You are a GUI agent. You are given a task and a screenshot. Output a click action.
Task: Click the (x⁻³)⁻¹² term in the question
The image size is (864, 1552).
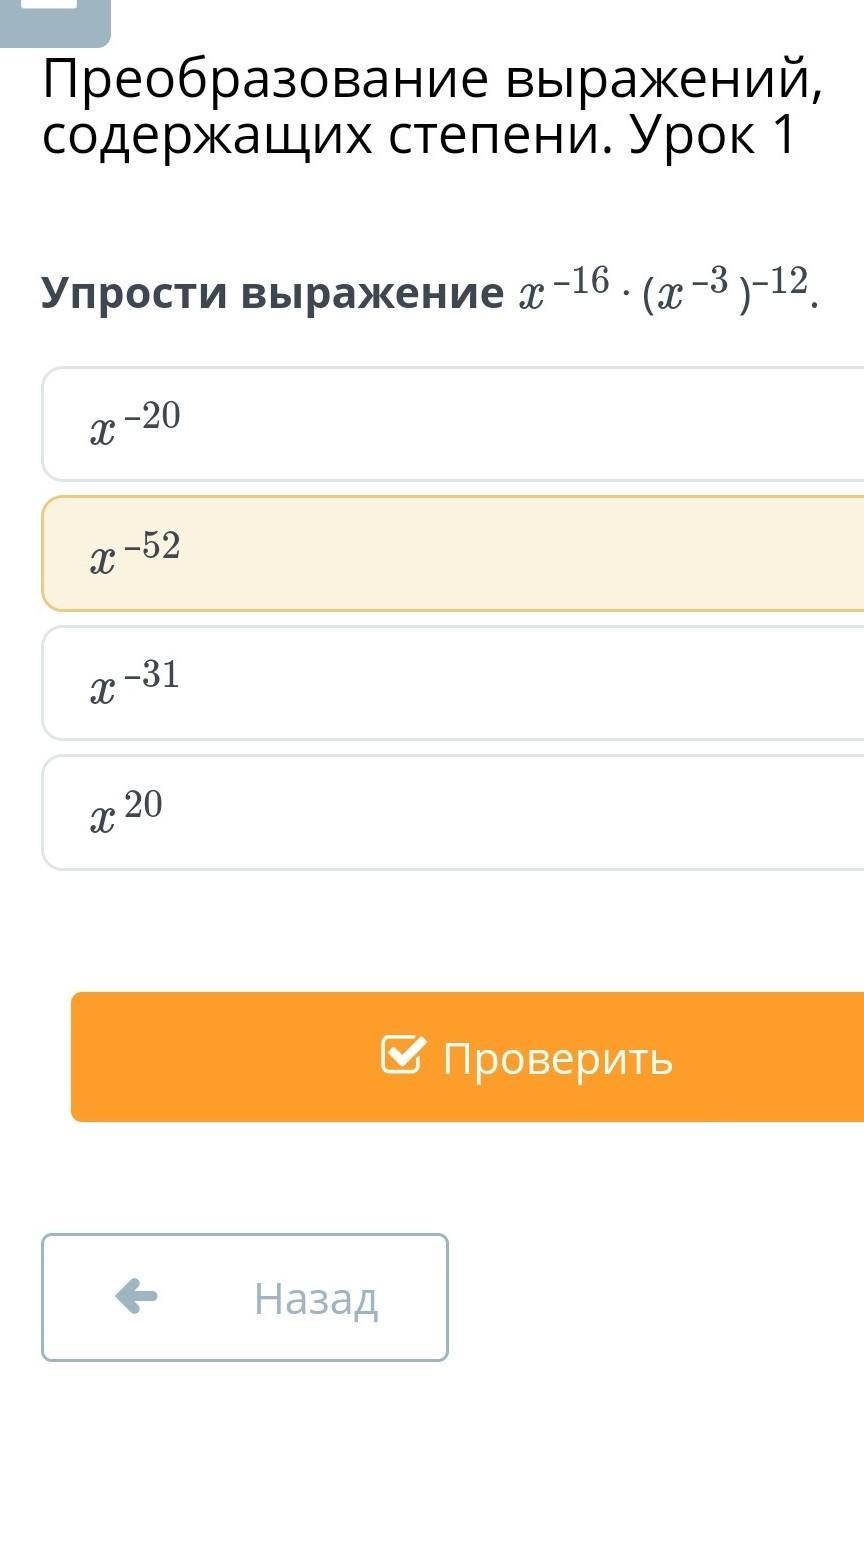[x=727, y=290]
